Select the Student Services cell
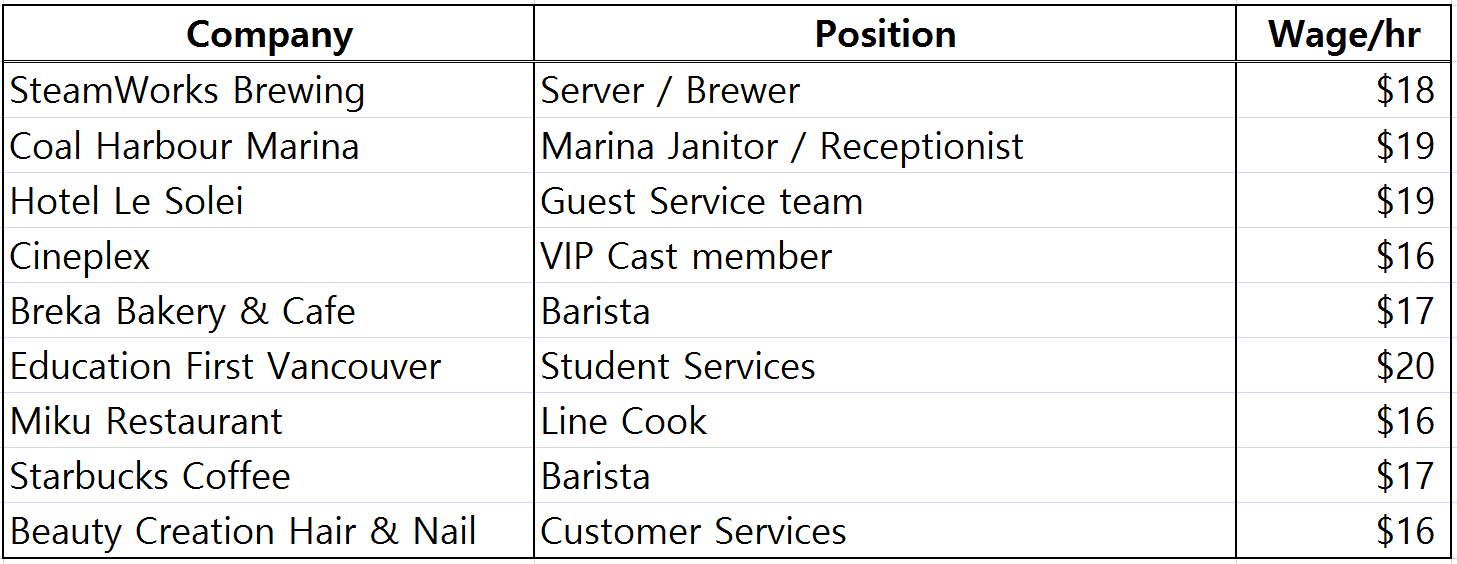Image resolution: width=1457 pixels, height=564 pixels. point(885,366)
